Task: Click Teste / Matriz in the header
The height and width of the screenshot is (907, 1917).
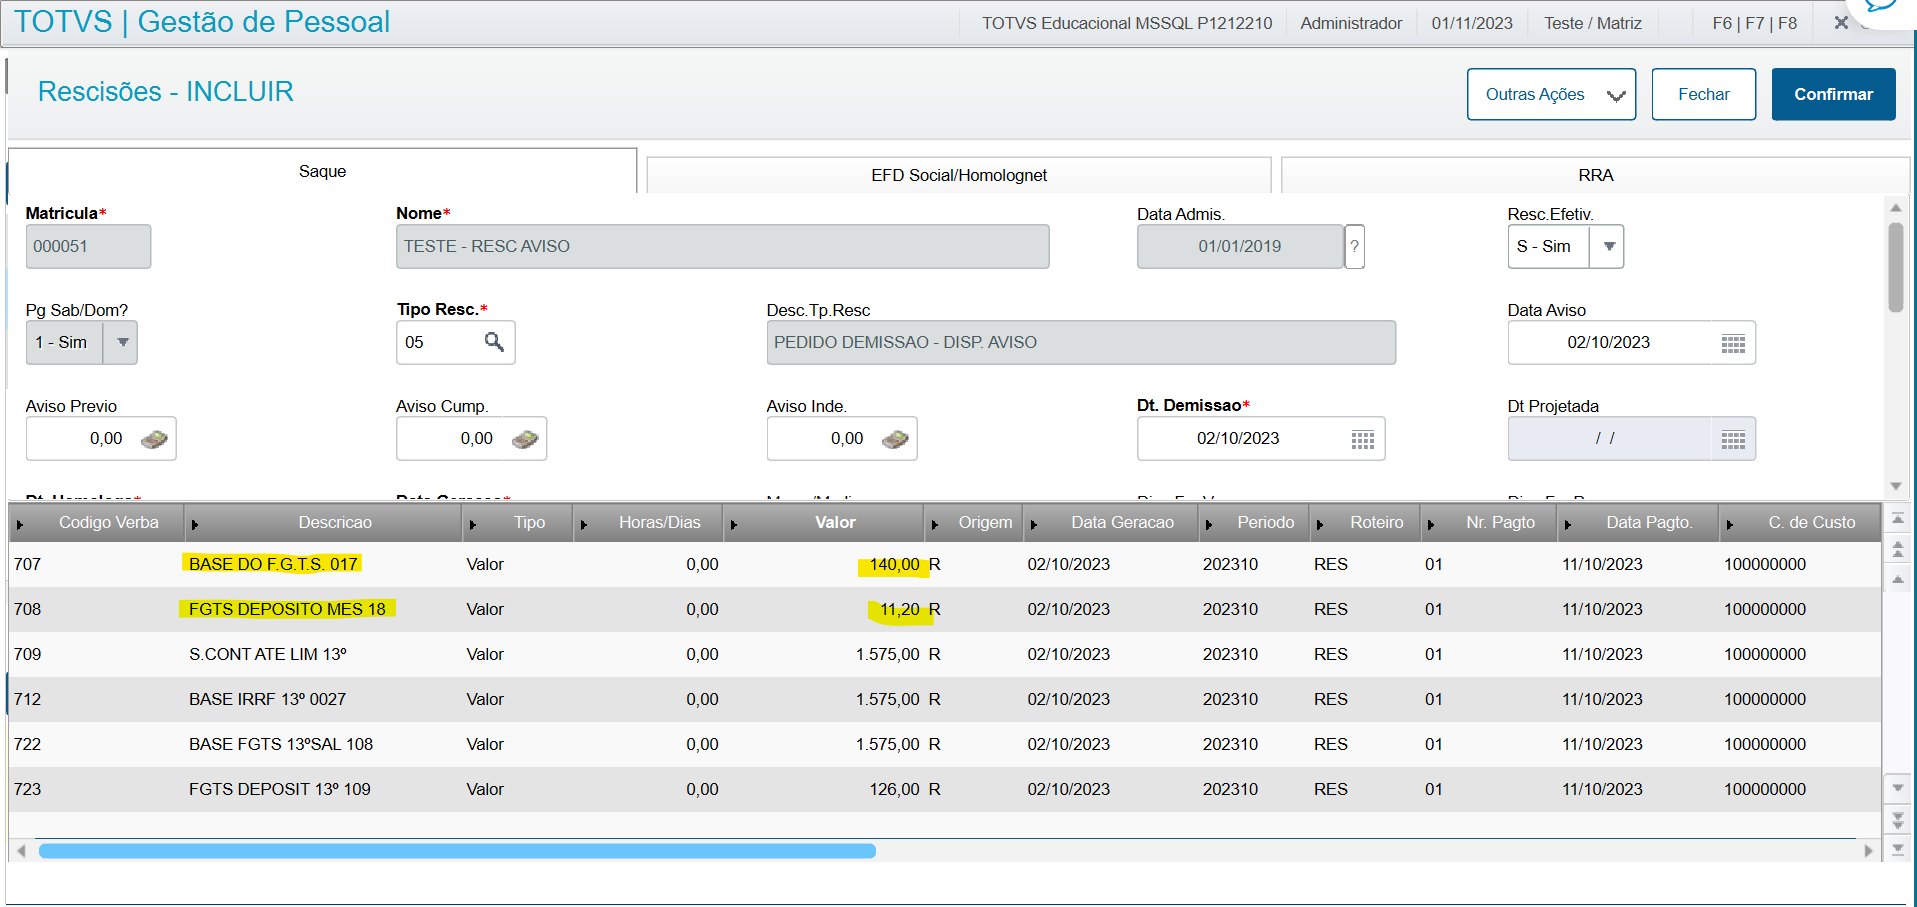Action: click(x=1592, y=23)
